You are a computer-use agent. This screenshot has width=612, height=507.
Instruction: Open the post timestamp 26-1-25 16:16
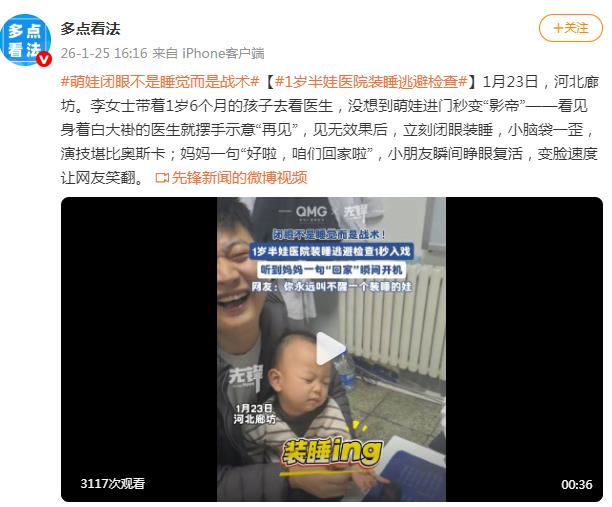pyautogui.click(x=104, y=53)
